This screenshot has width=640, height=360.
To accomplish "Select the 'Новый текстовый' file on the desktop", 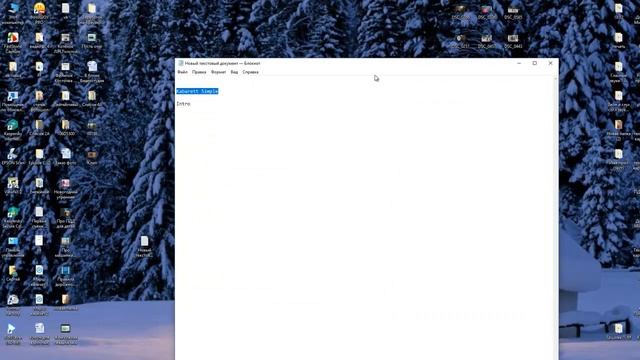I will (x=144, y=247).
